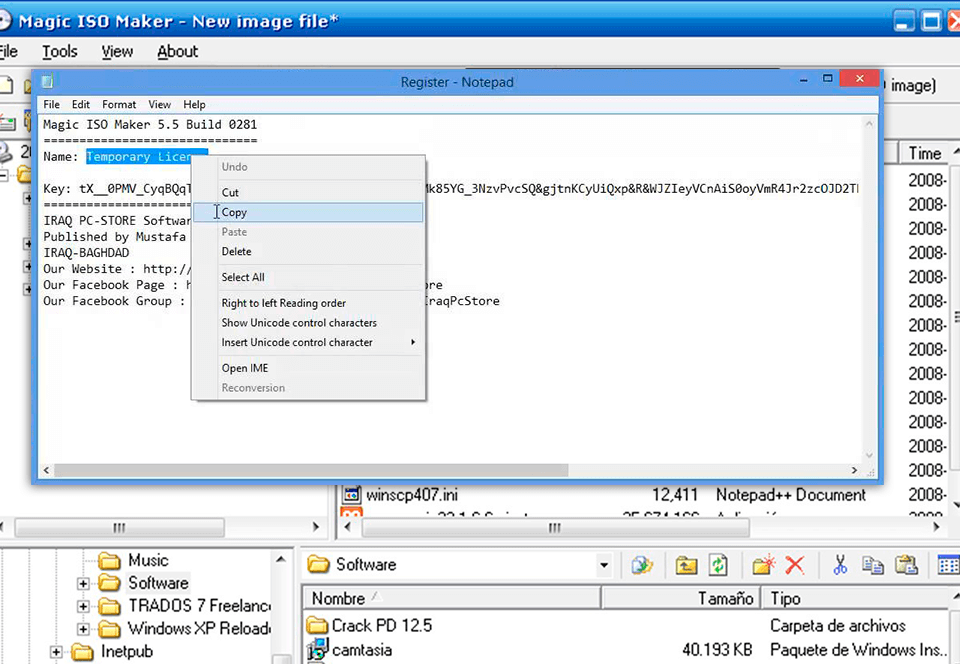Click Notepad horizontal scrollbar thumb
Image resolution: width=960 pixels, height=664 pixels.
[x=311, y=470]
